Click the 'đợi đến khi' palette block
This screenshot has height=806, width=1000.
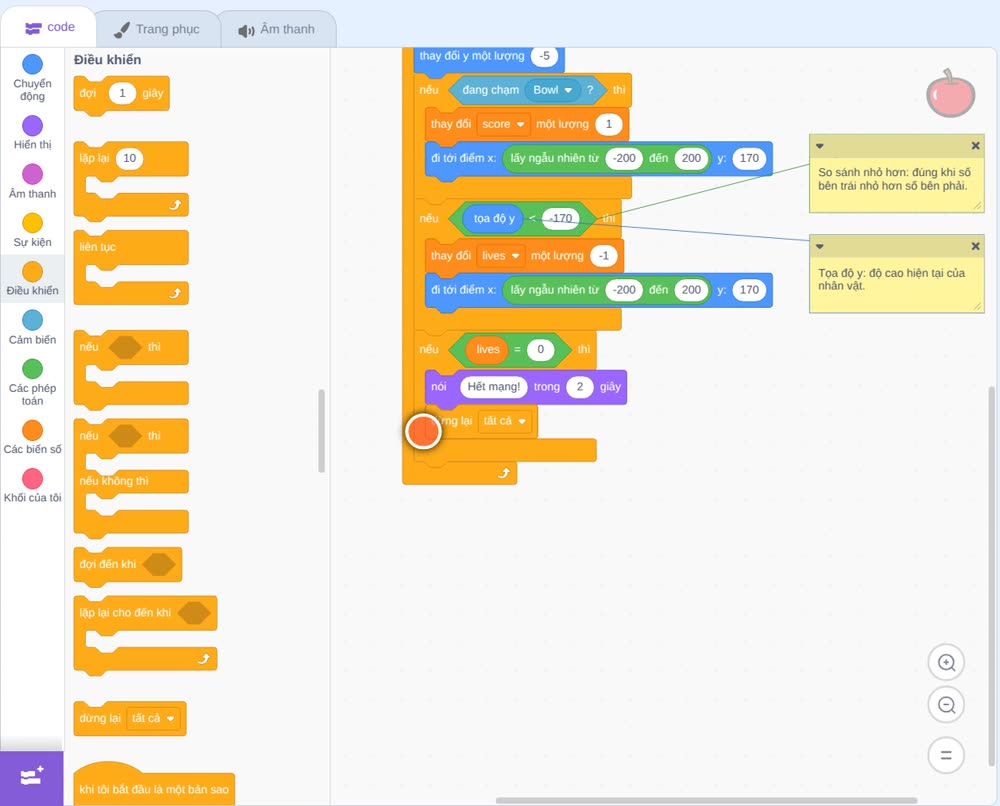click(x=128, y=565)
